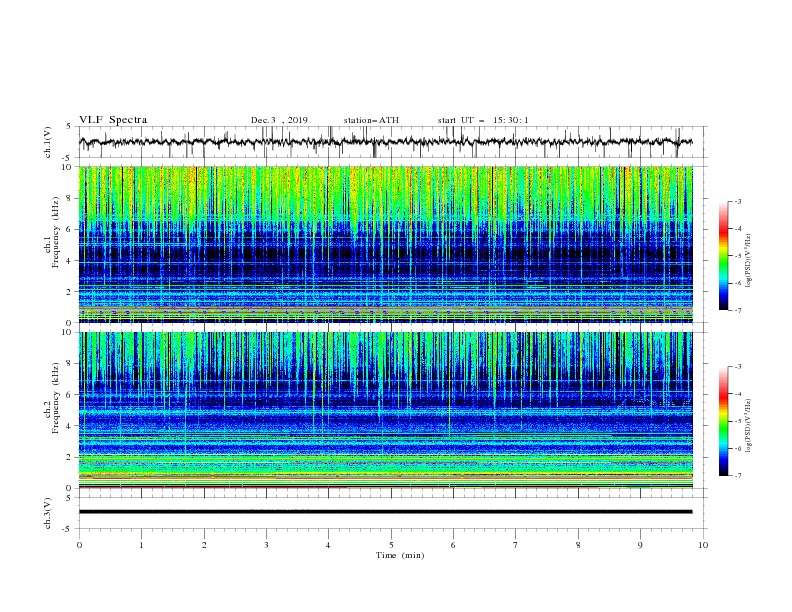The image size is (792, 612).
Task: Click time axis tick label "2"
Action: tap(204, 545)
